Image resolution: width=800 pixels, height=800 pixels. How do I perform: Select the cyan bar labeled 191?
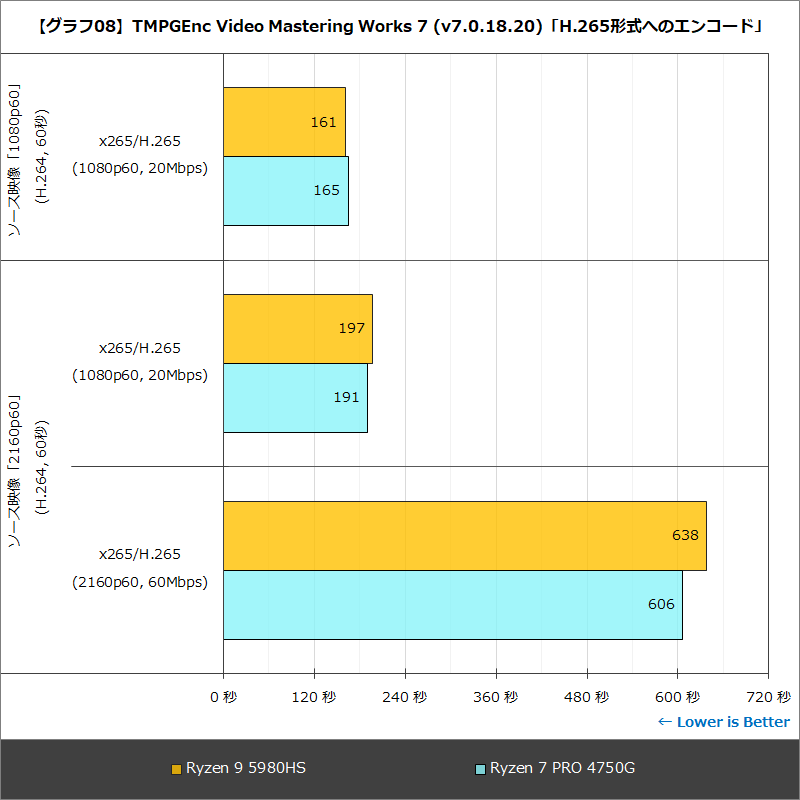pyautogui.click(x=295, y=397)
